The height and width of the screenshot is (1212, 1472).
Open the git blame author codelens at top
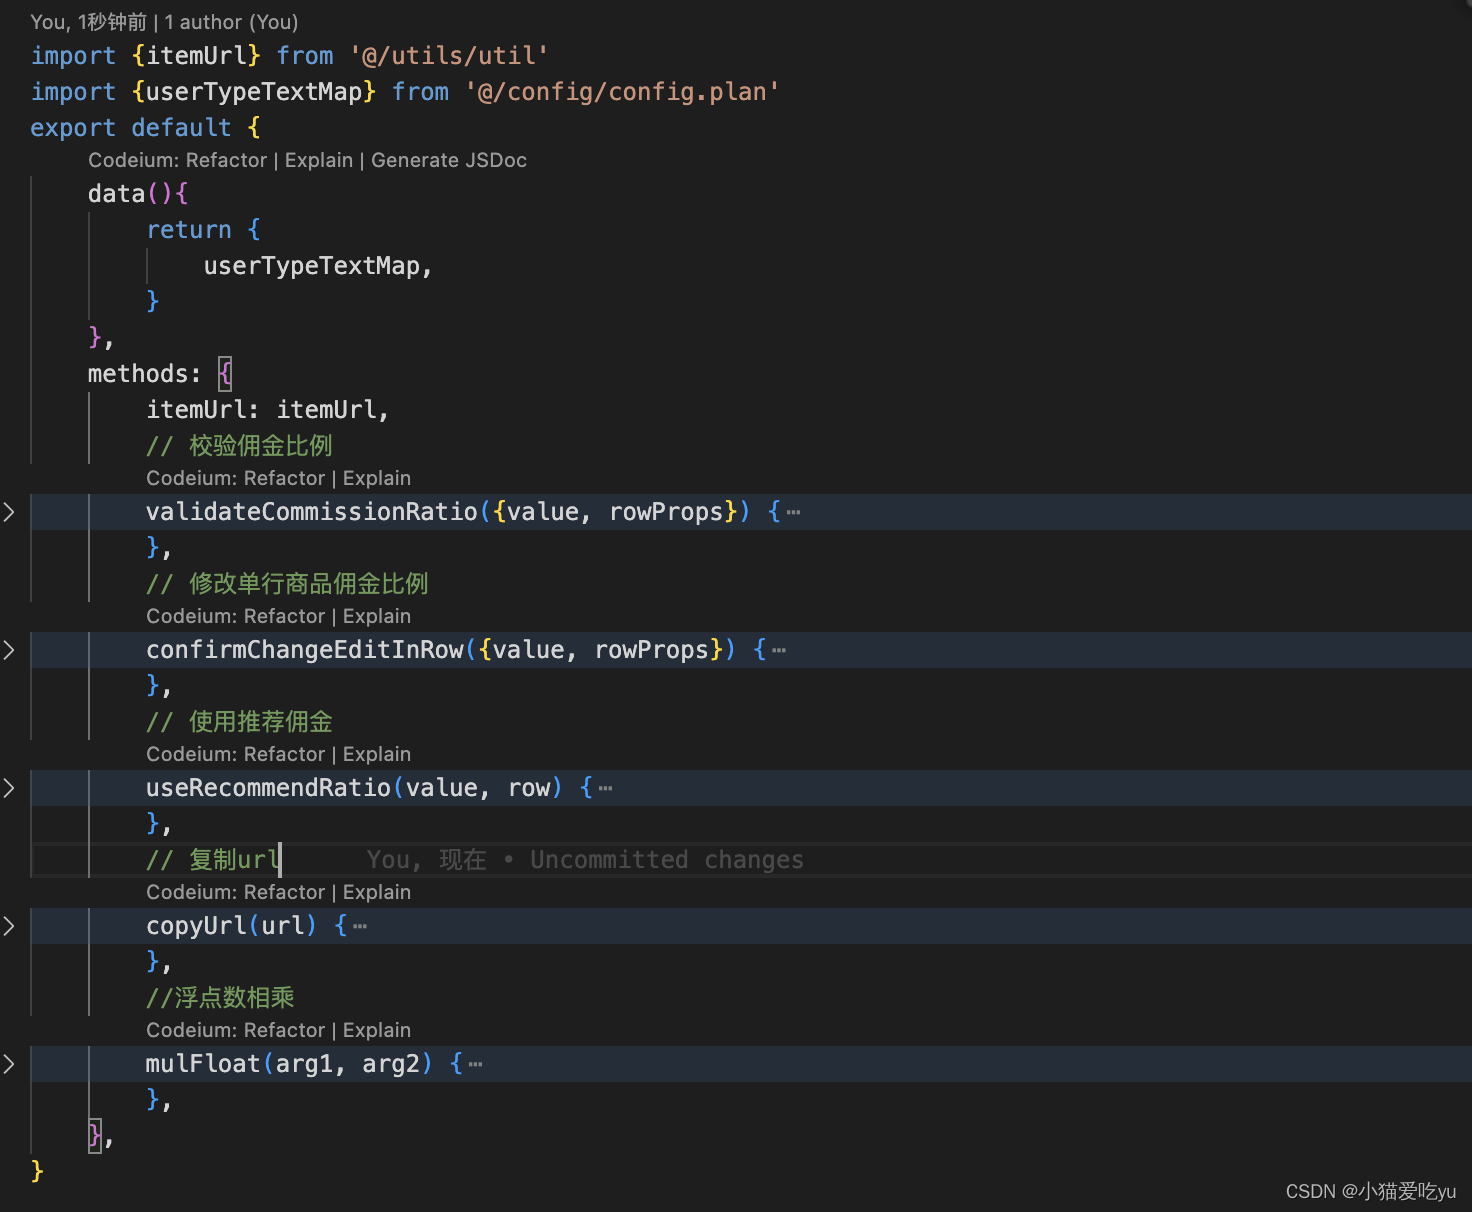click(164, 22)
